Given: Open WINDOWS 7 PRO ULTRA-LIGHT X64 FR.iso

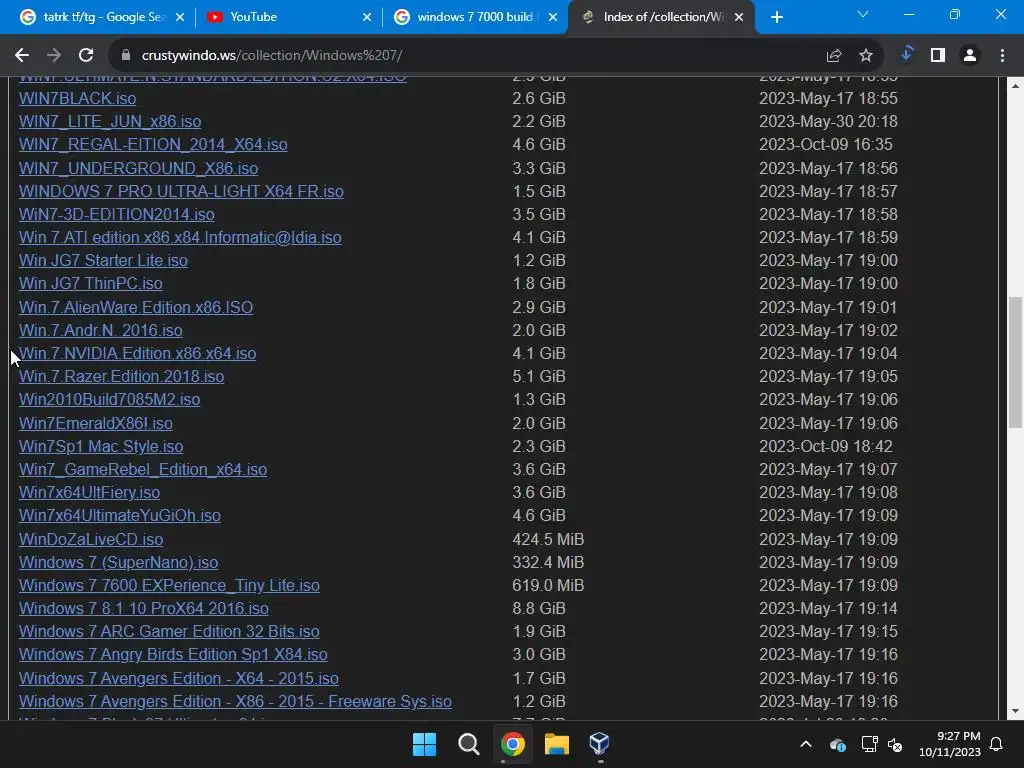Looking at the screenshot, I should click(181, 191).
